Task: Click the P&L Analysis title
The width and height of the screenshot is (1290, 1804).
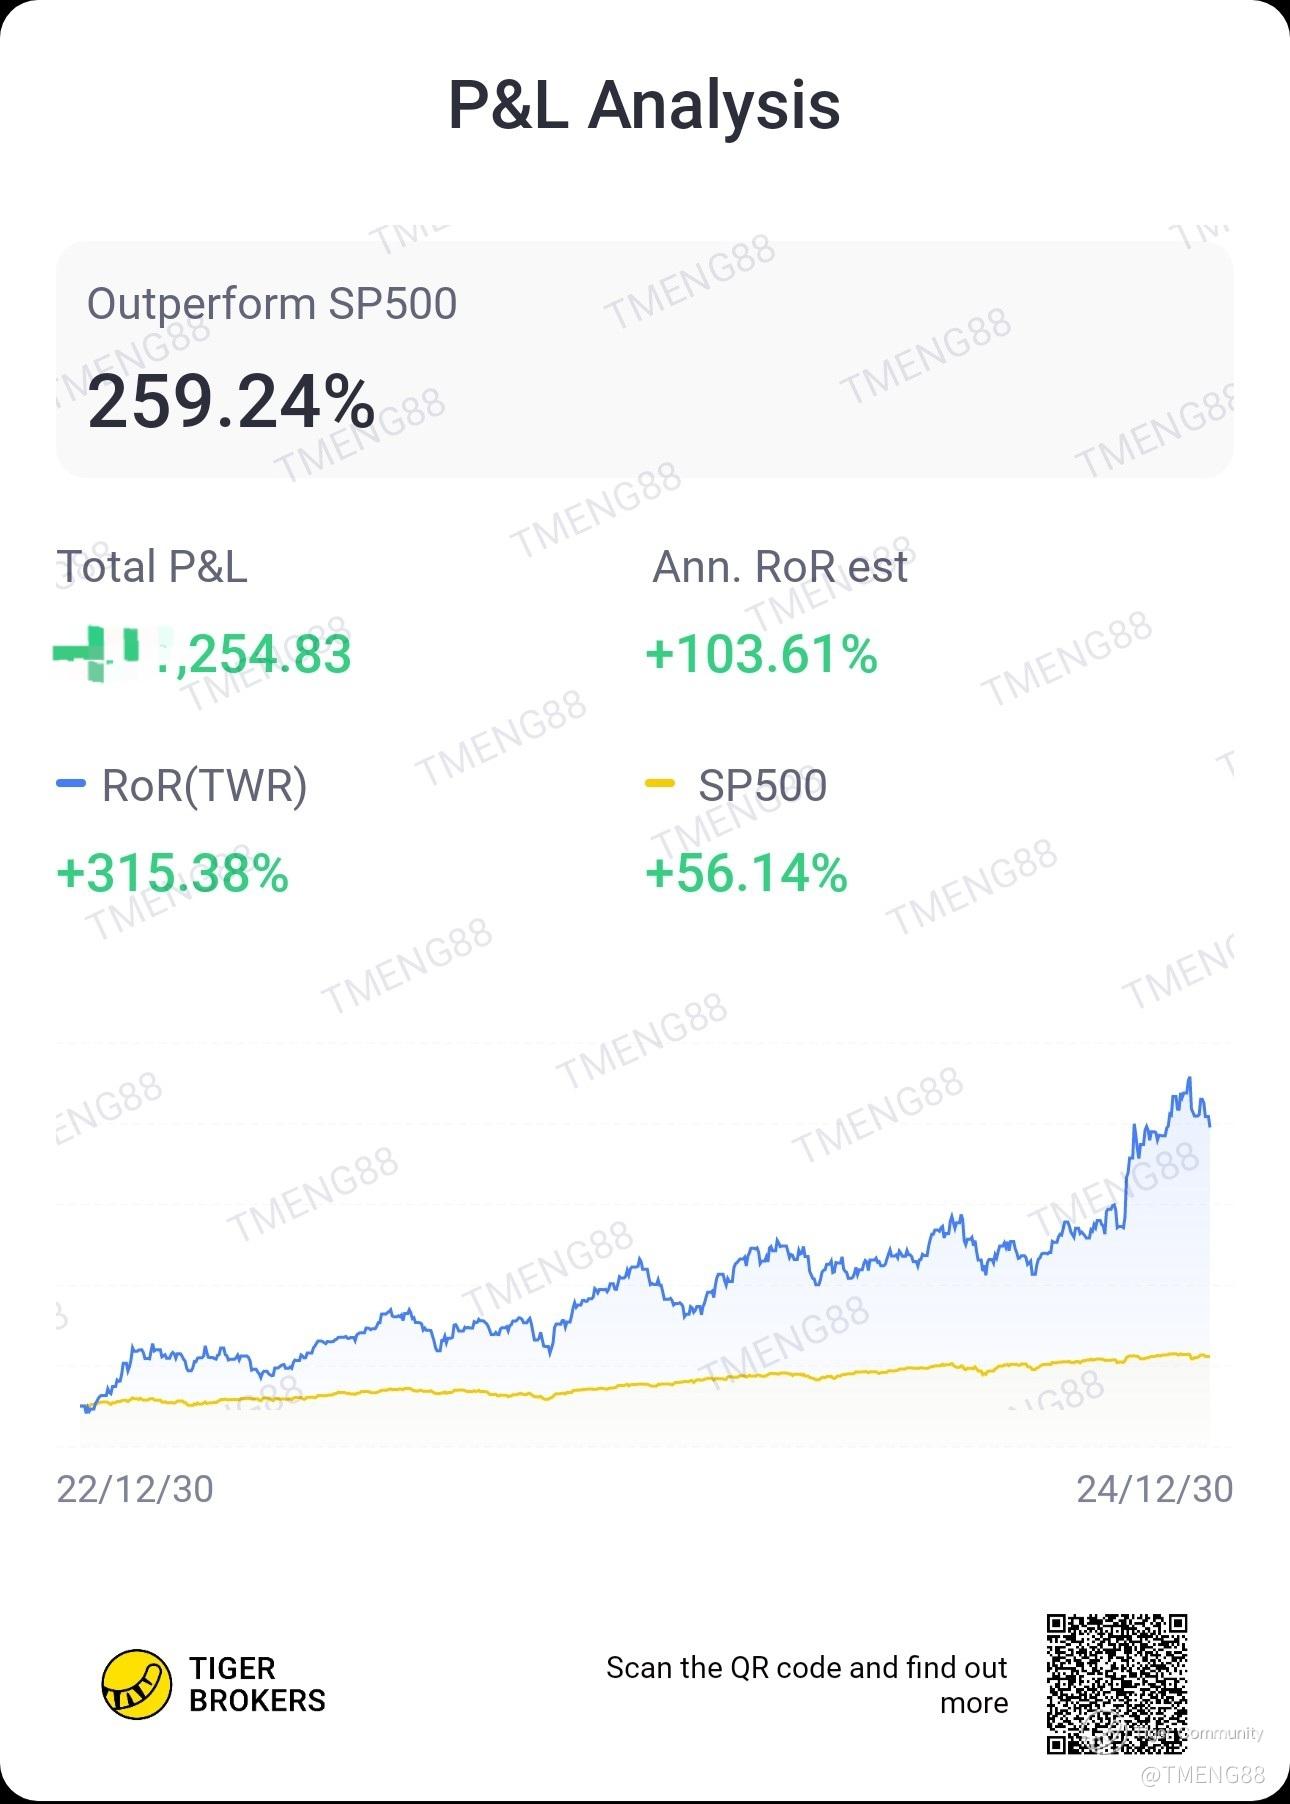Action: (644, 105)
